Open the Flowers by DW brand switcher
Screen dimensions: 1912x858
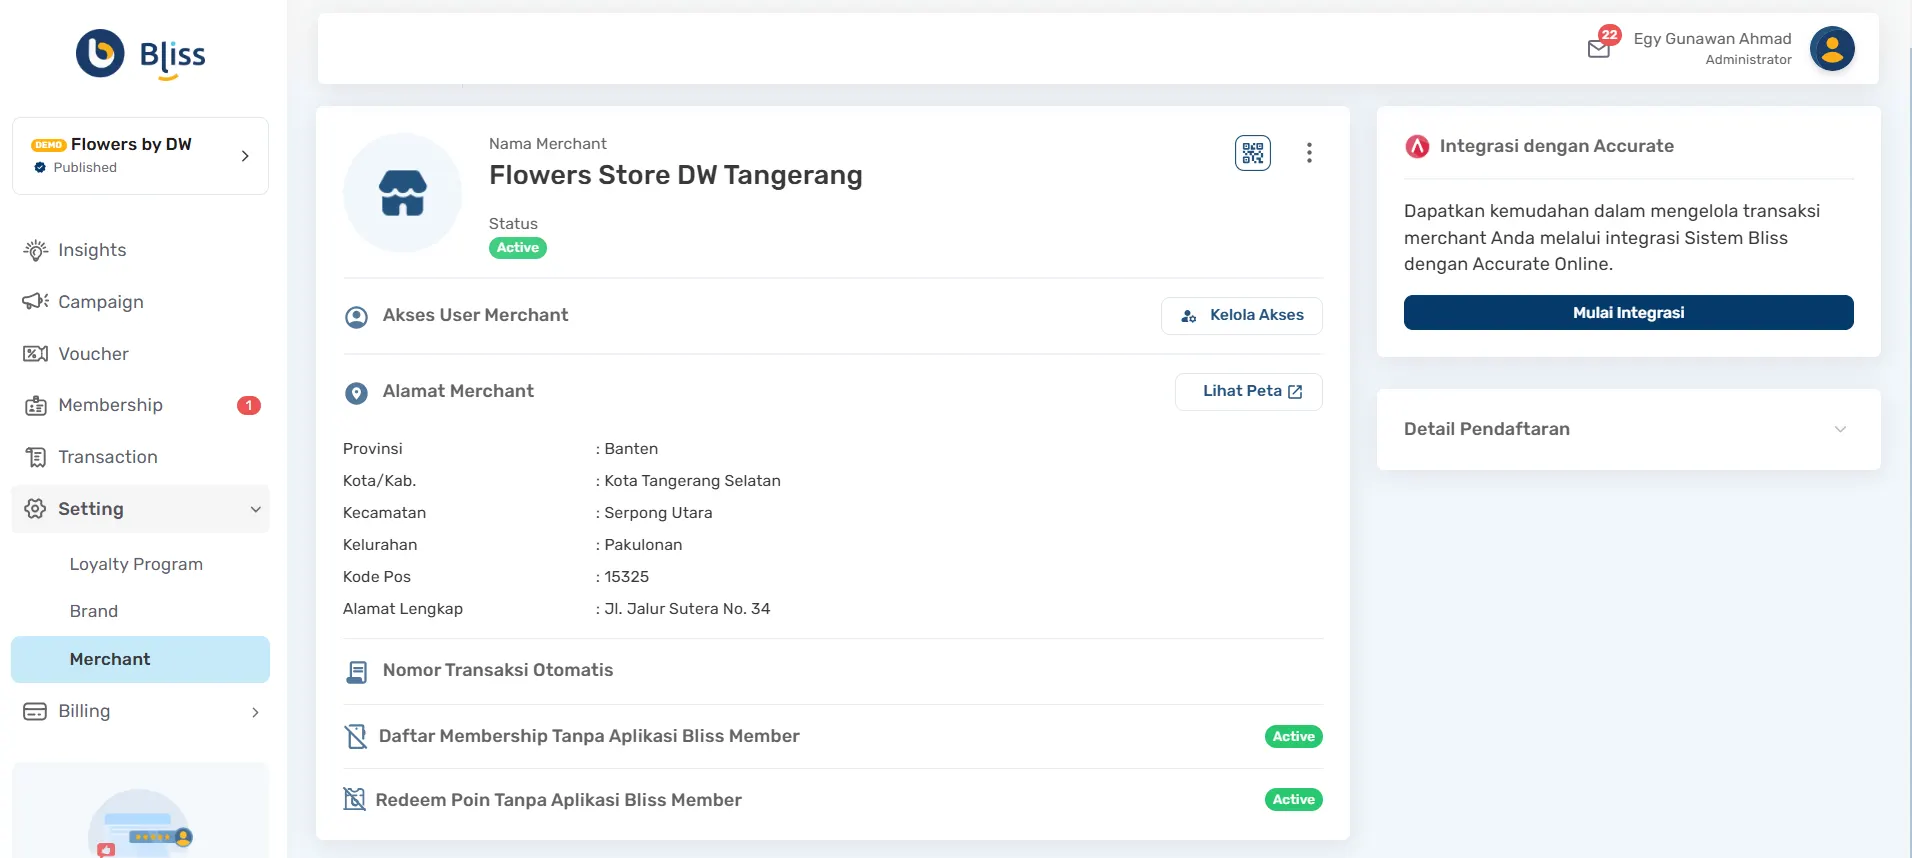[140, 156]
